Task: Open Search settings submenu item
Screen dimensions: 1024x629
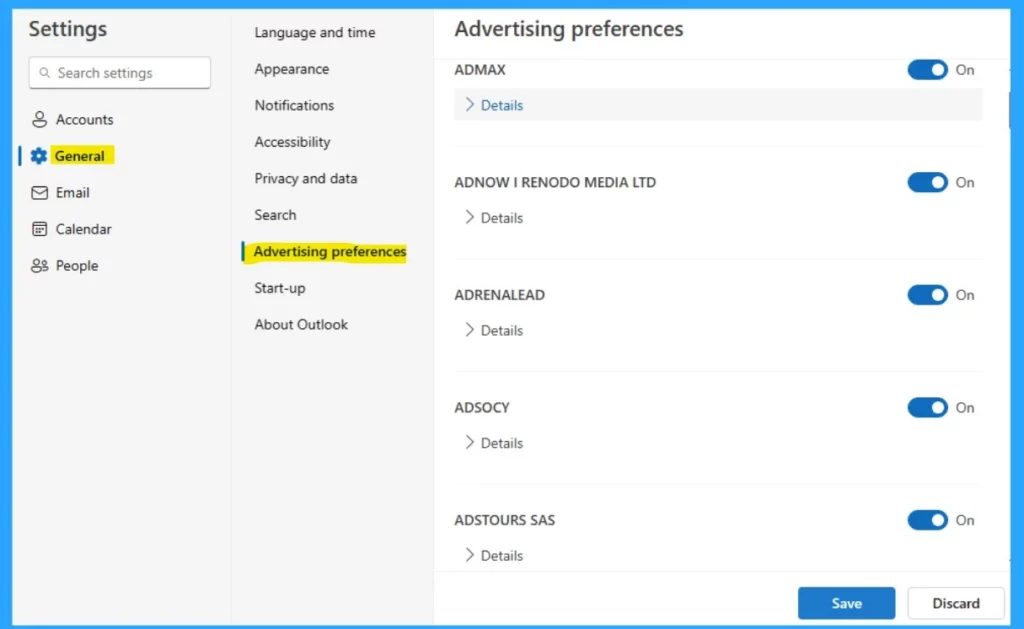Action: 275,215
